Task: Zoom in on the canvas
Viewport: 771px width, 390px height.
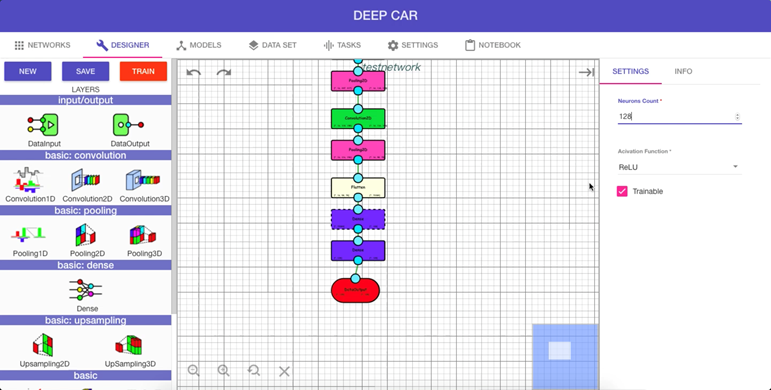Action: pyautogui.click(x=224, y=371)
